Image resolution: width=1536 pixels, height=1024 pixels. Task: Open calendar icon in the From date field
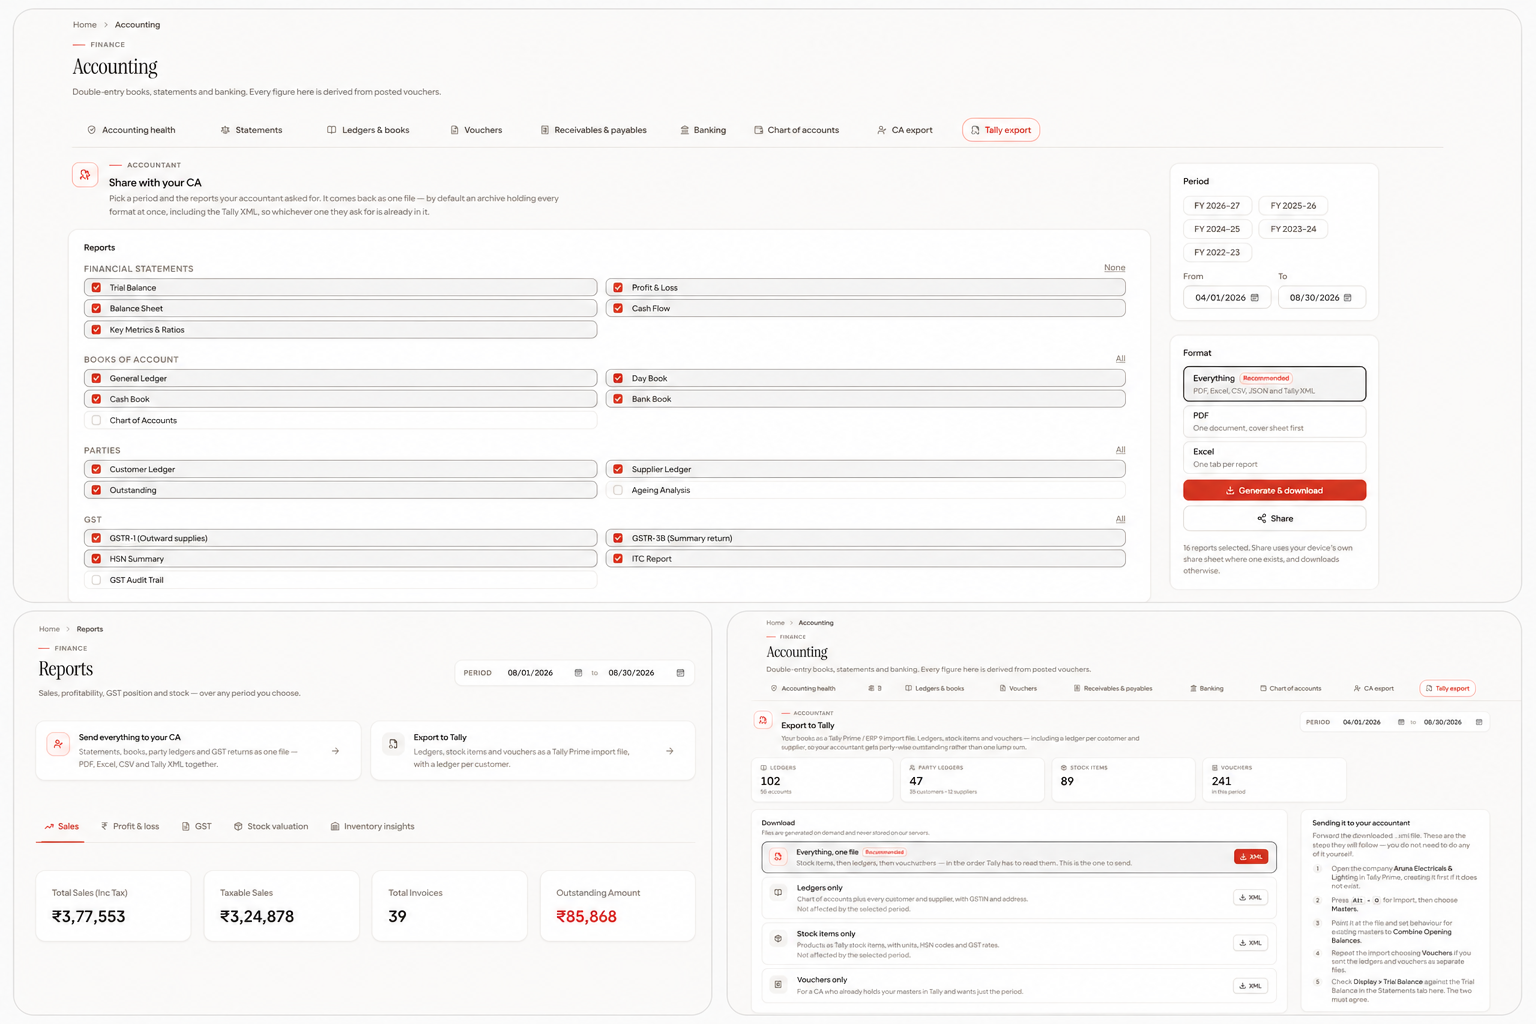click(1255, 298)
